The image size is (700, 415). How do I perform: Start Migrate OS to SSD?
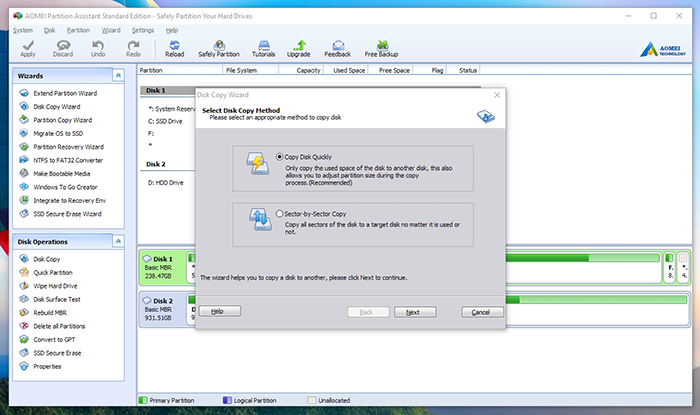tap(58, 133)
